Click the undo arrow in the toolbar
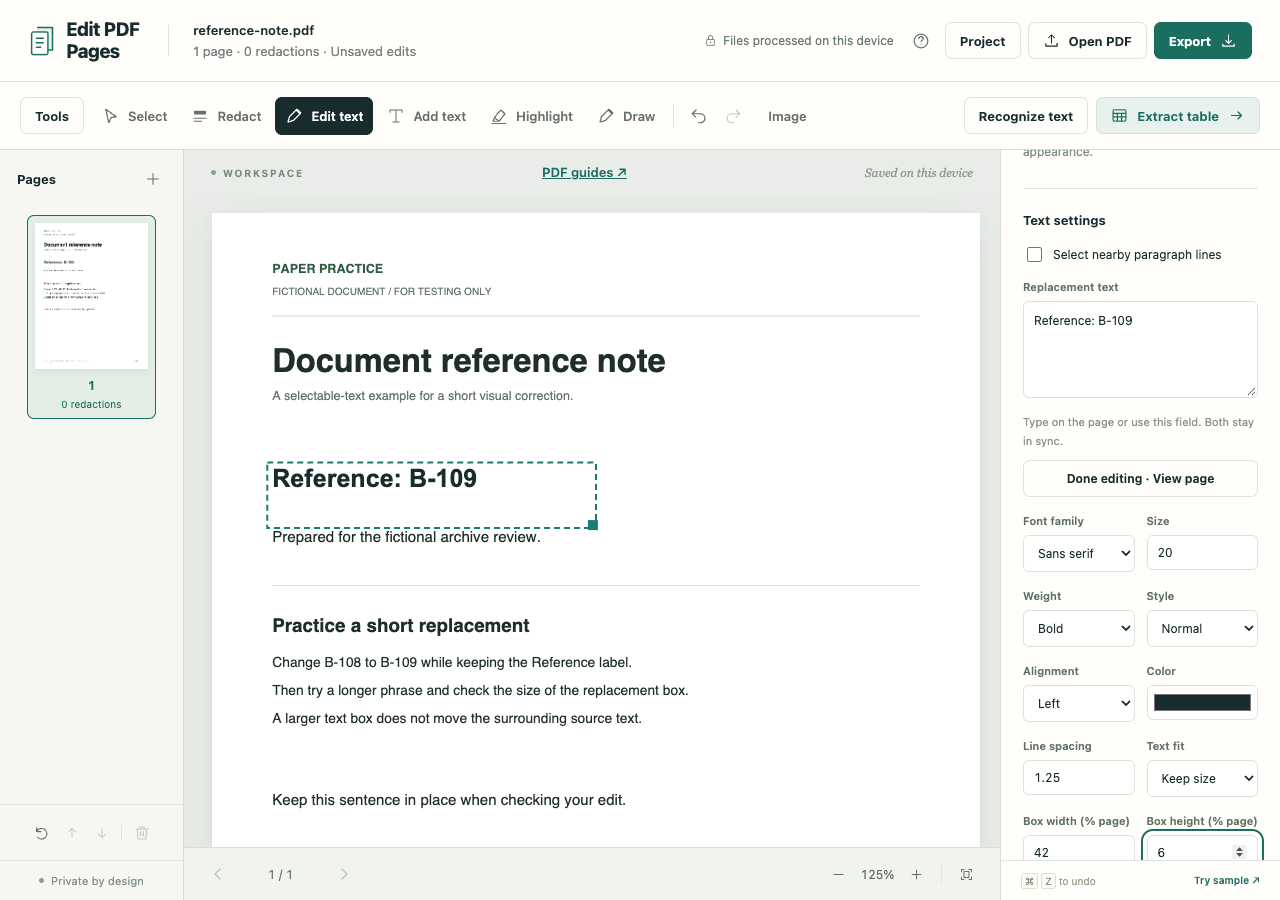Screen dimensions: 1280x900 tap(699, 116)
